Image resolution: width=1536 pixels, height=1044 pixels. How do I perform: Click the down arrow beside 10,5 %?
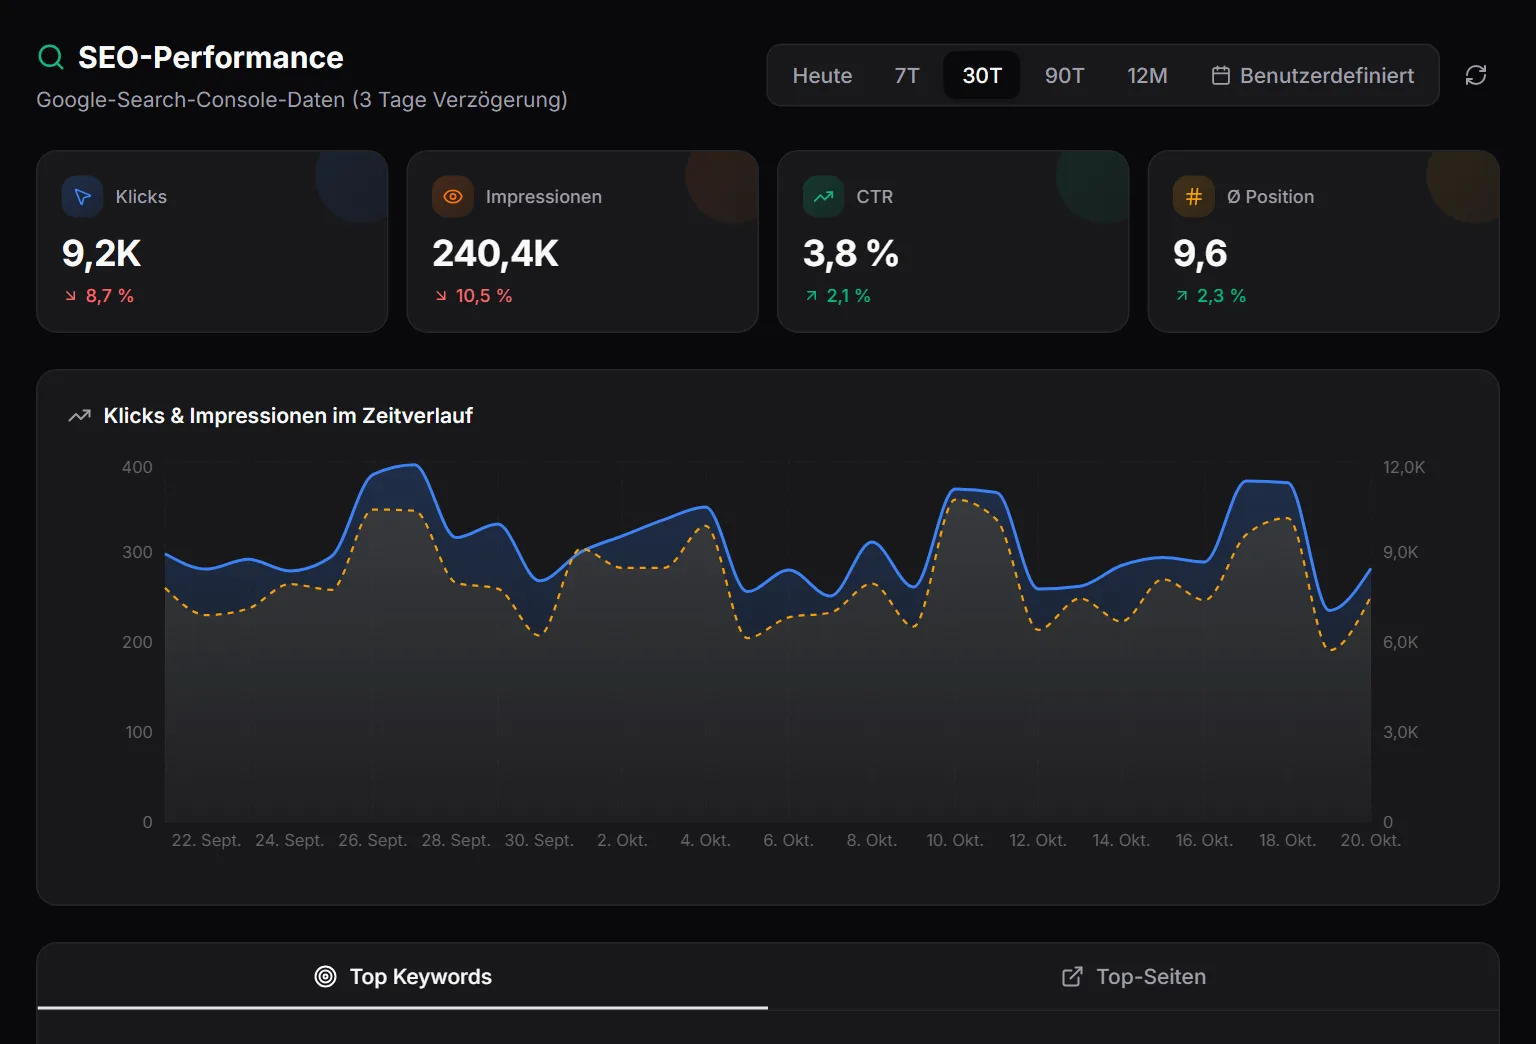pos(441,296)
